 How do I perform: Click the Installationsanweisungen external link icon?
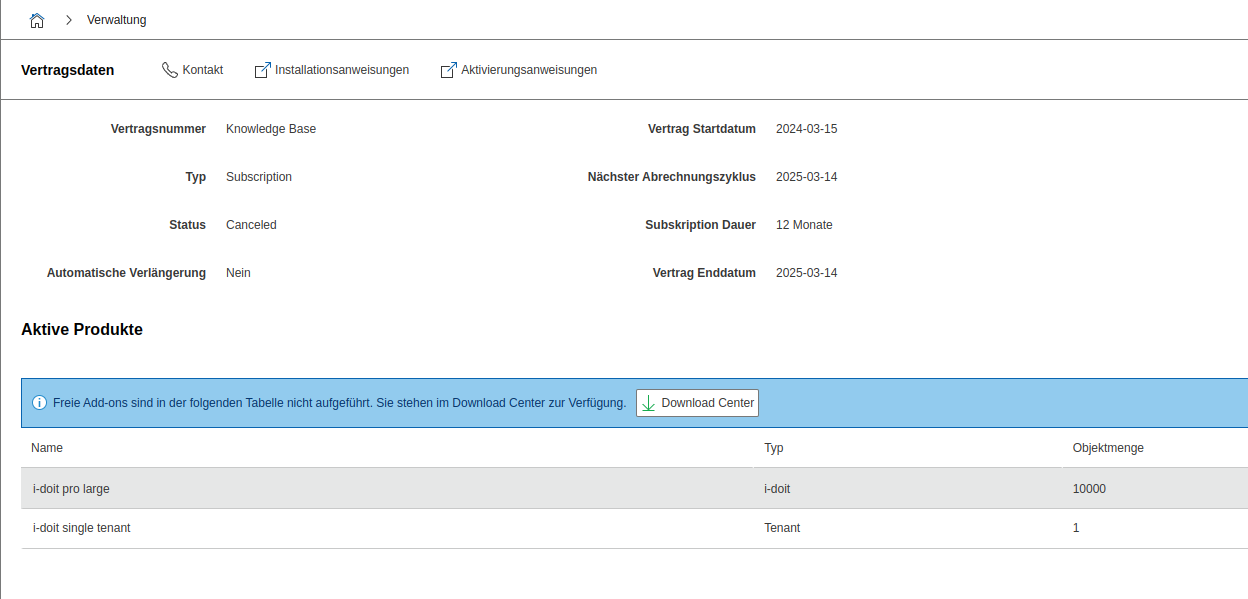pyautogui.click(x=263, y=70)
